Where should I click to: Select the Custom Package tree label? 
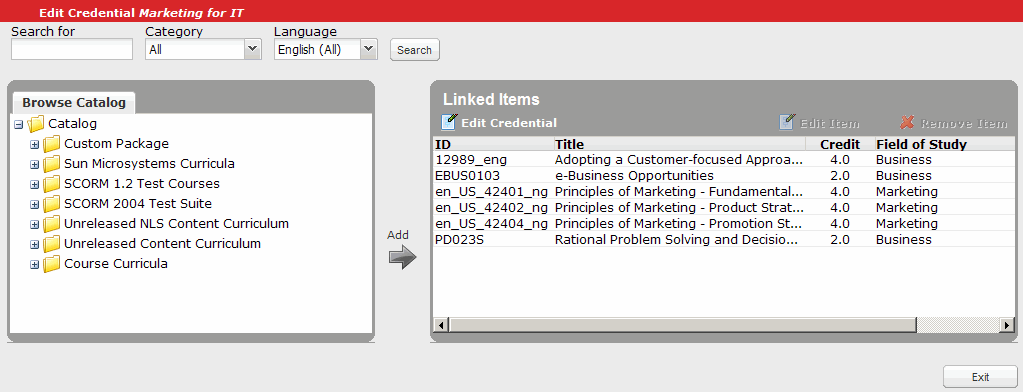116,143
